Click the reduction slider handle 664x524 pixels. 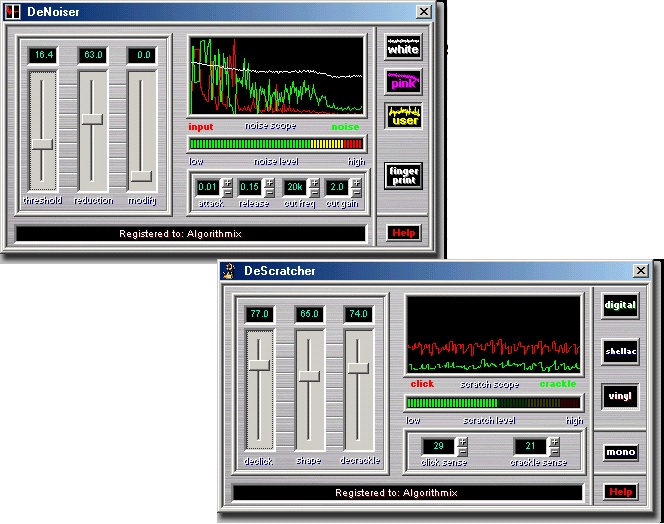pos(92,119)
